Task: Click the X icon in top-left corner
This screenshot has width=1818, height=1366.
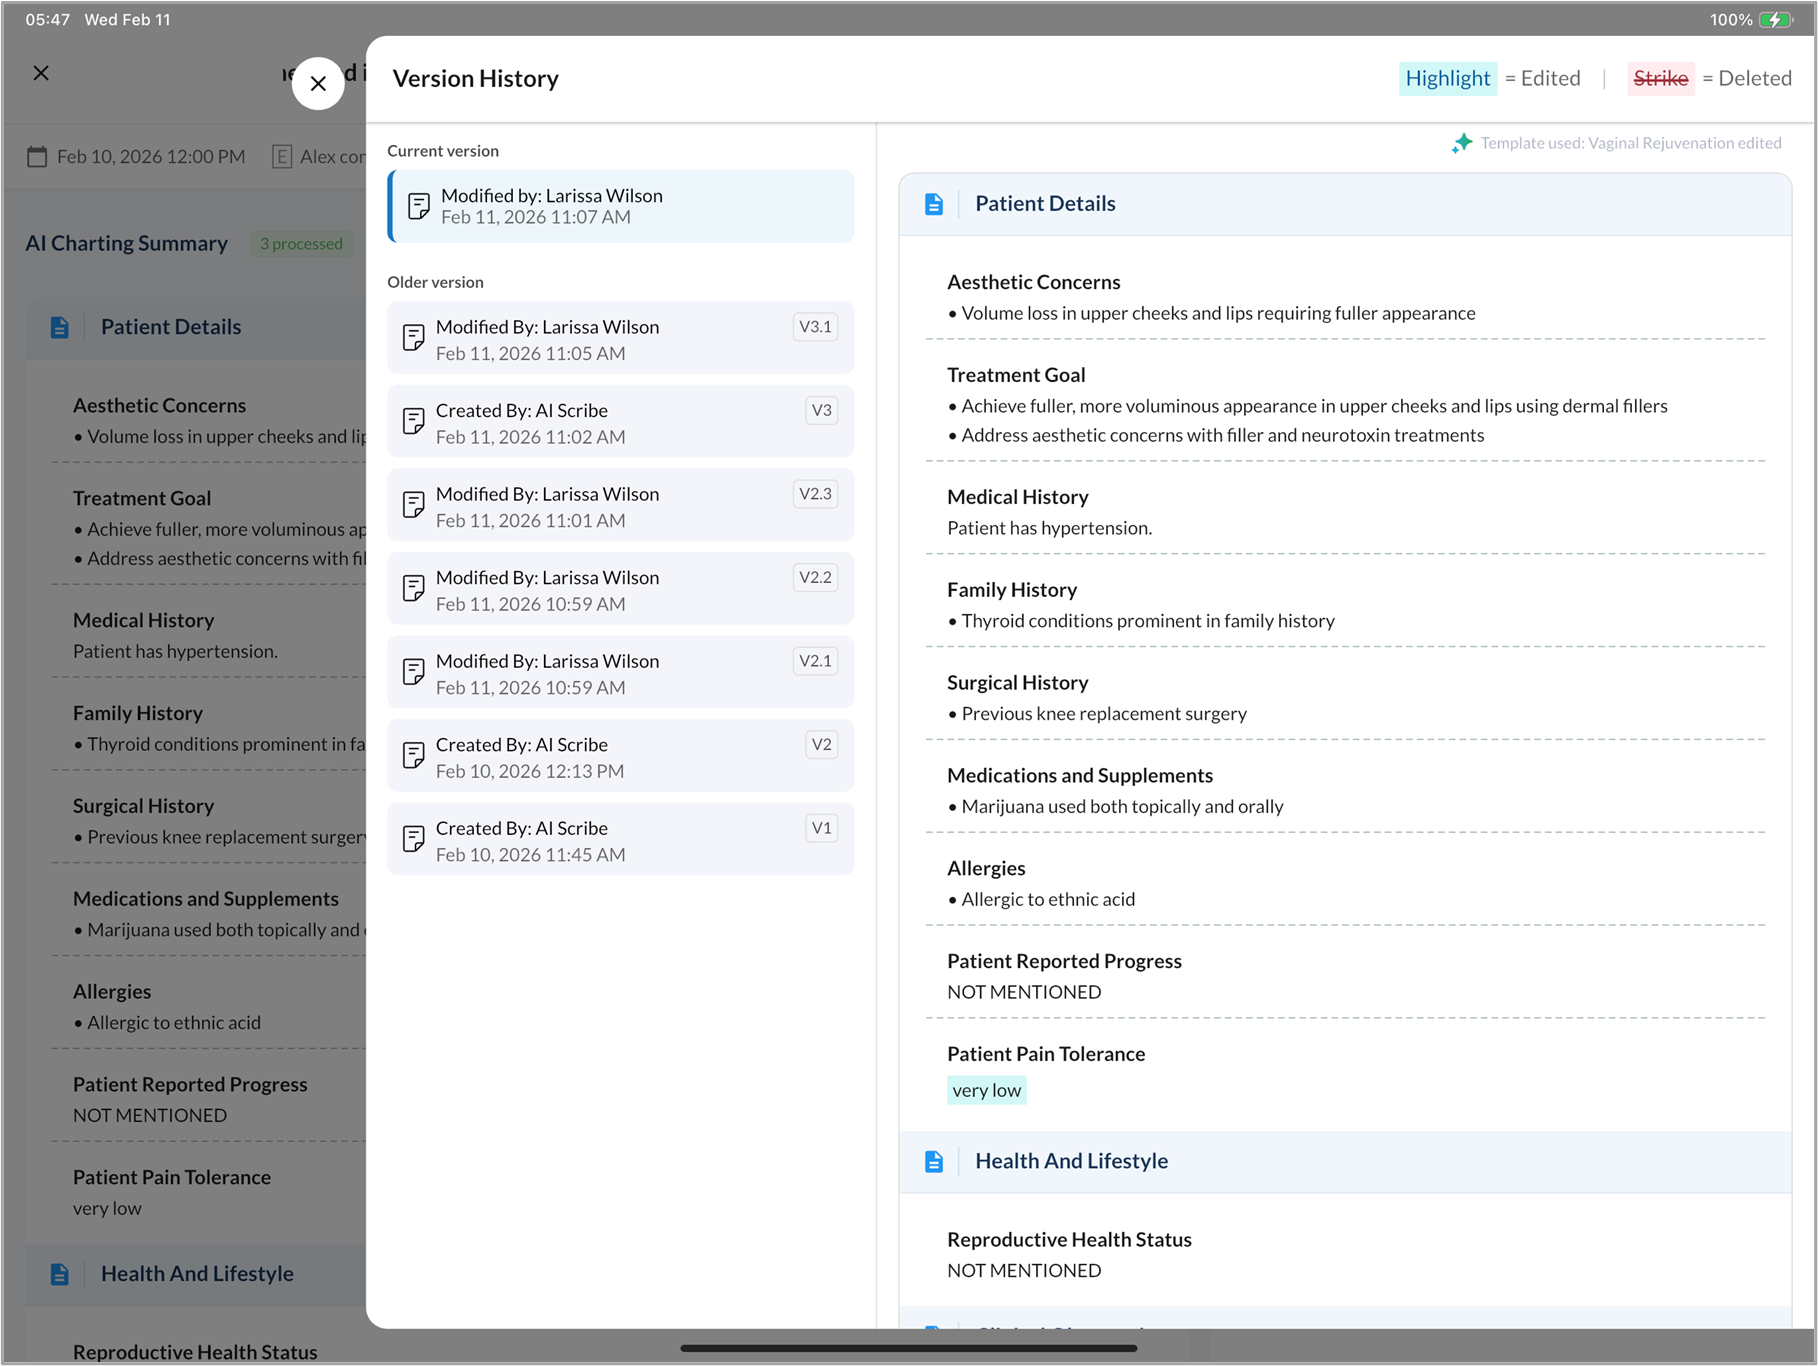Action: tap(41, 73)
